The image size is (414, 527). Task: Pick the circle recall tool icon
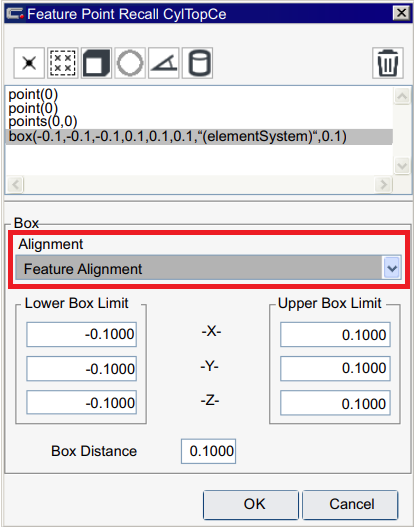tap(130, 63)
